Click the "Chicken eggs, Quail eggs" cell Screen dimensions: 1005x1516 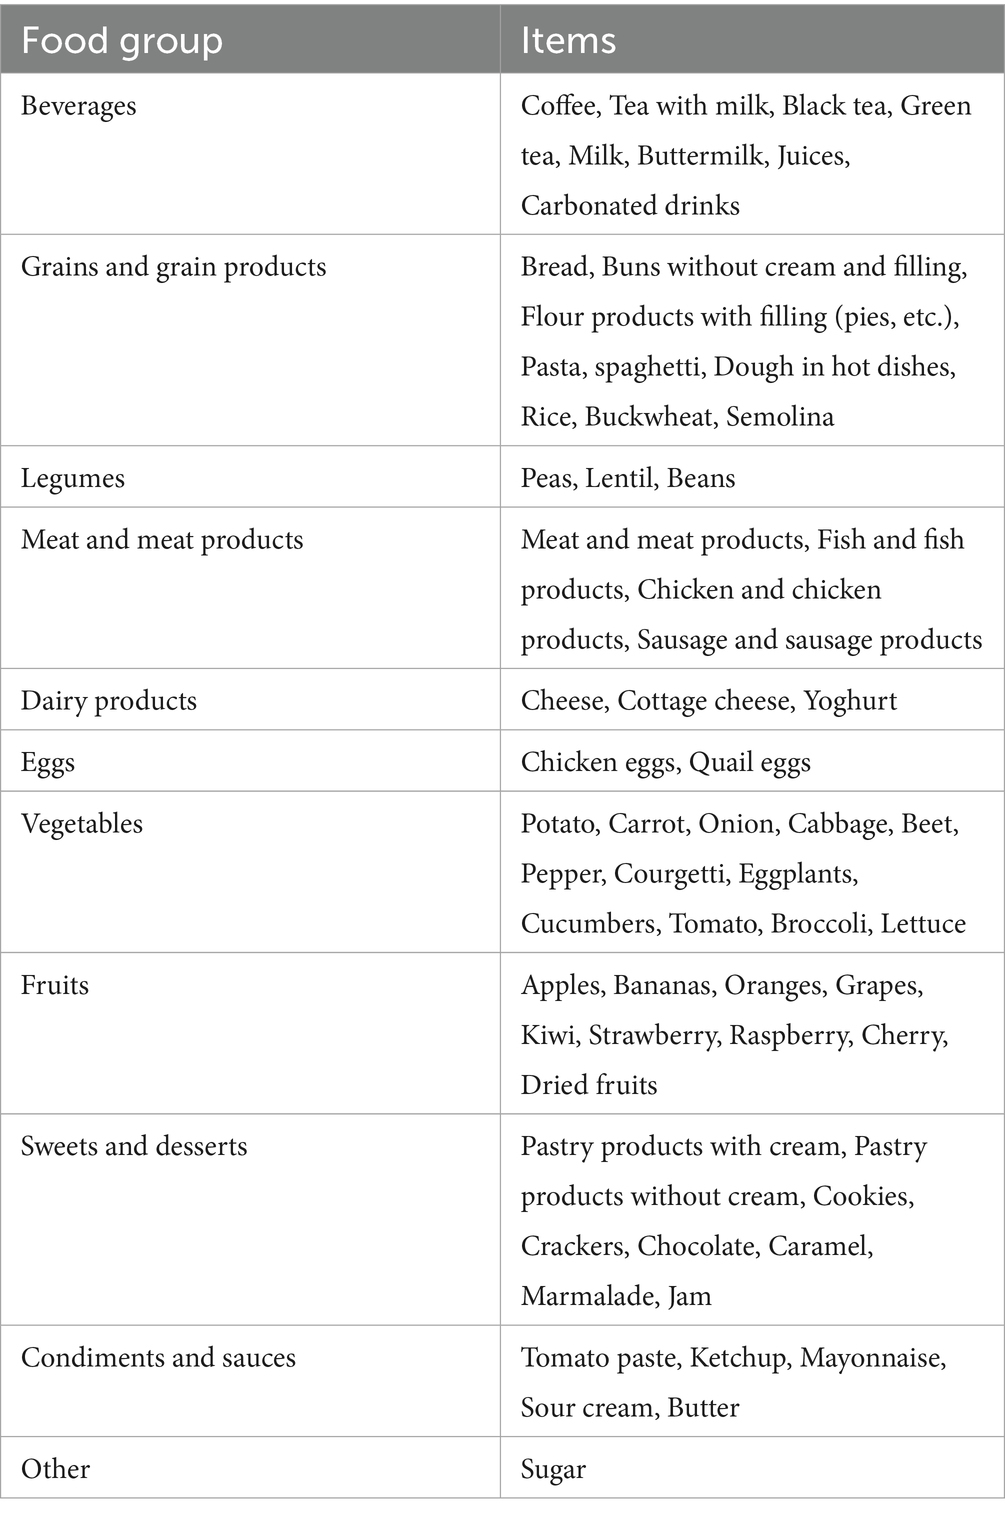click(x=666, y=763)
